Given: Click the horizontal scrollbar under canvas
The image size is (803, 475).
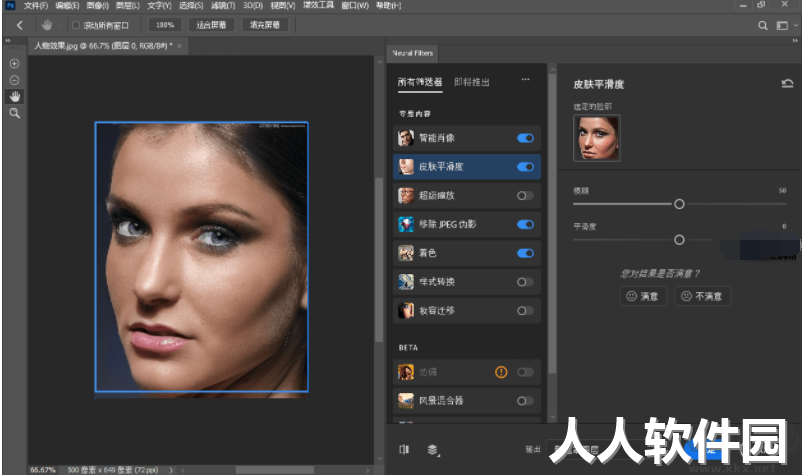Looking at the screenshot, I should click(274, 470).
